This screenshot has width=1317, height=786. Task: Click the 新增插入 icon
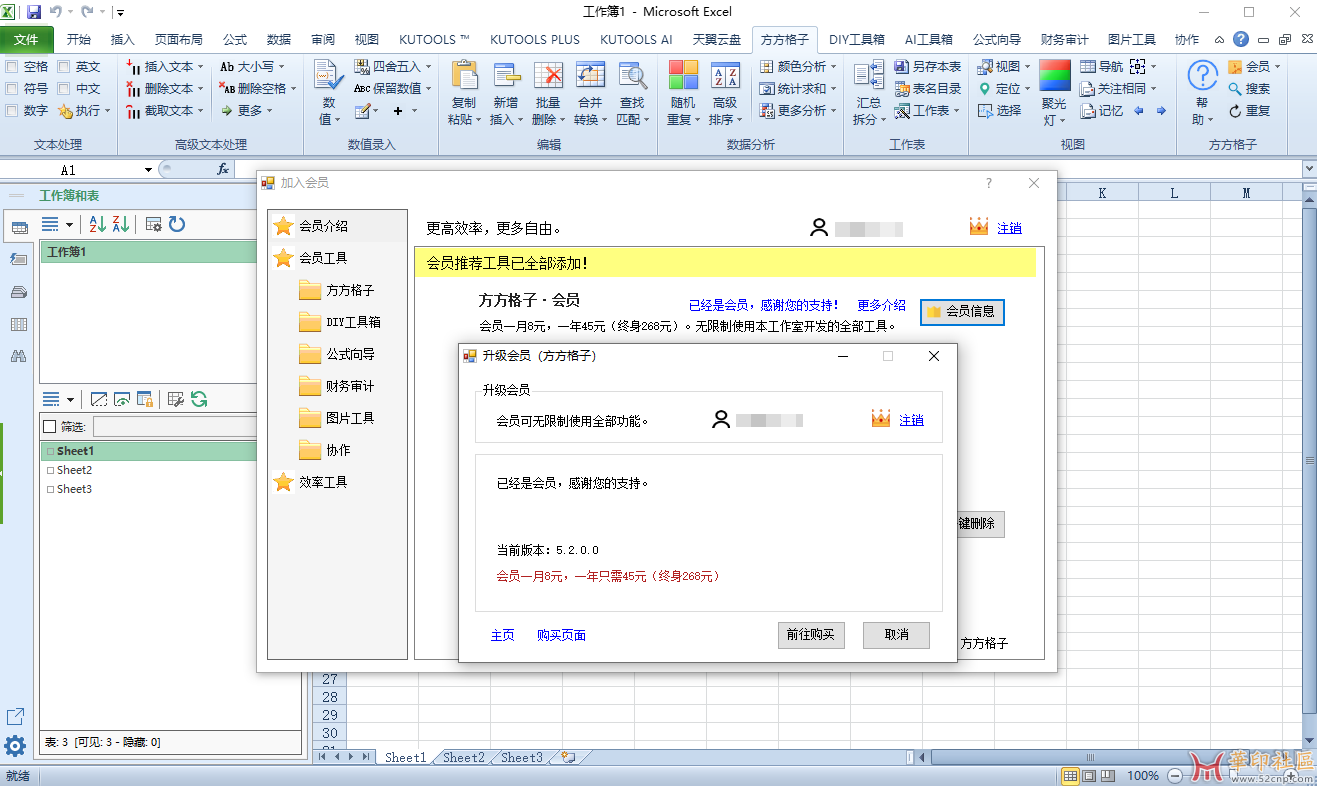pyautogui.click(x=506, y=76)
